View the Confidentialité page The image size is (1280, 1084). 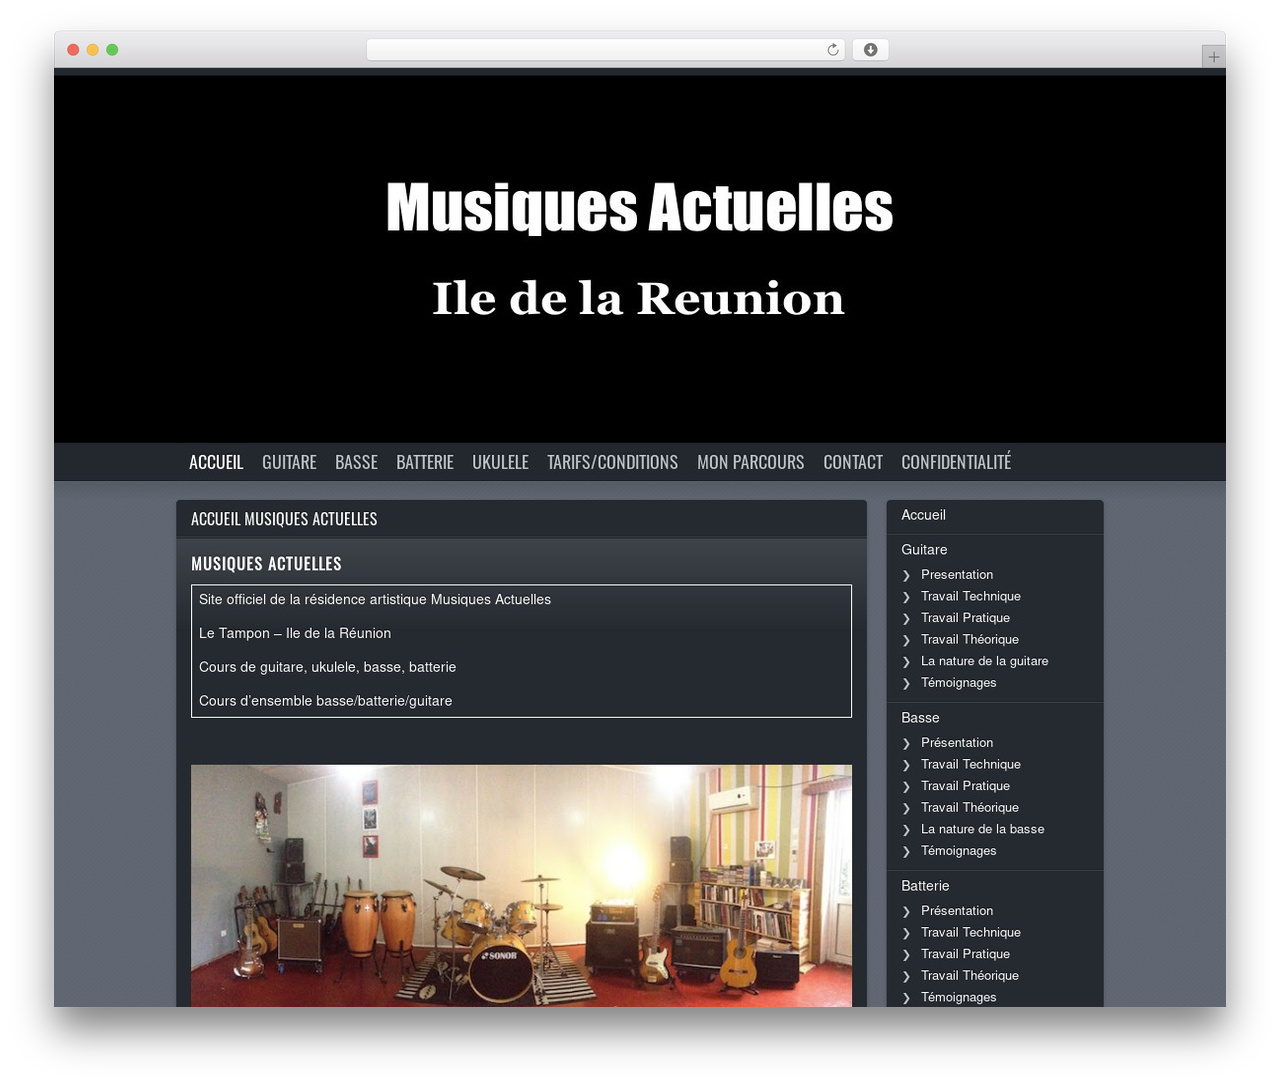pyautogui.click(x=956, y=462)
